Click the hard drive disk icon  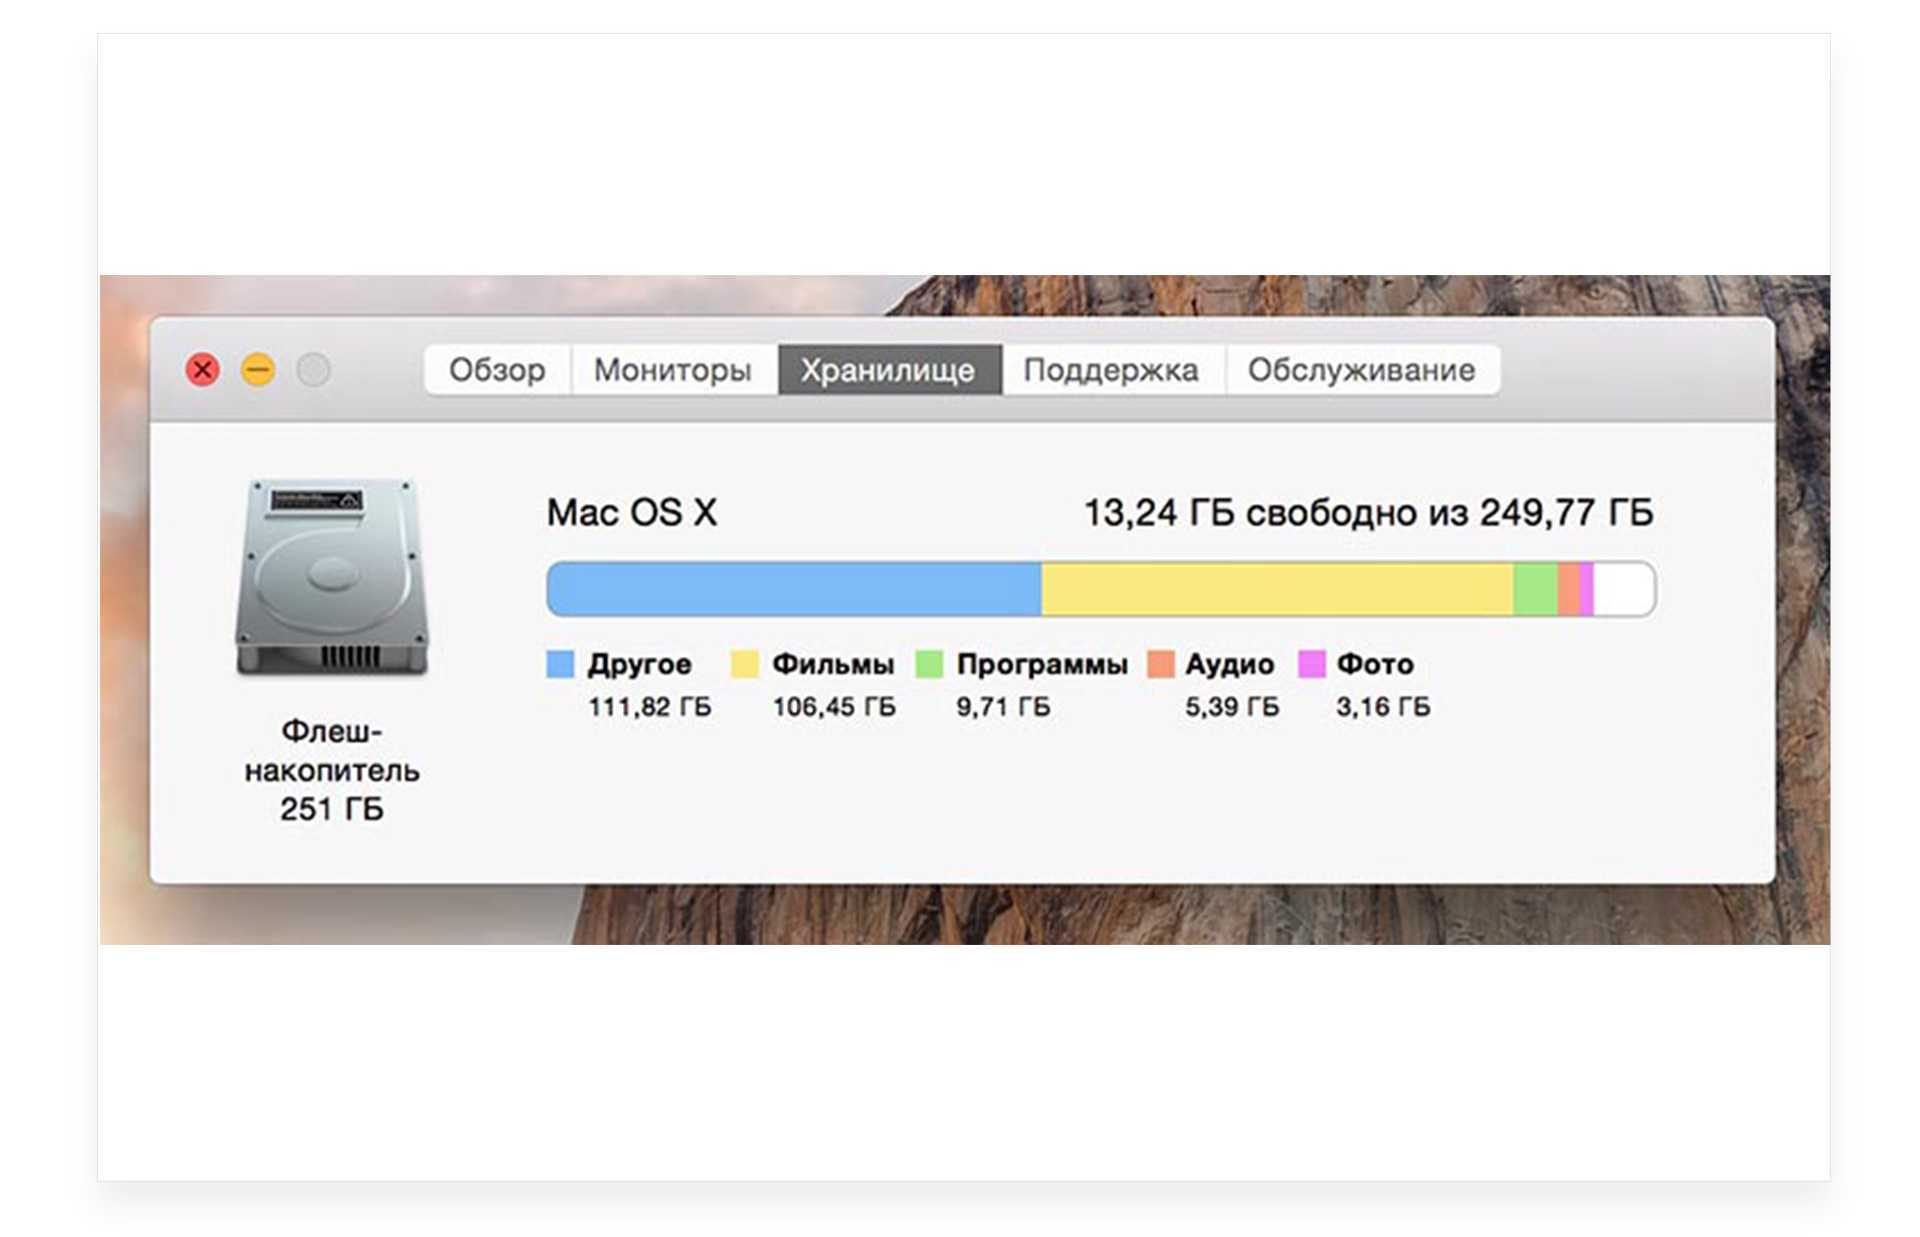tap(332, 577)
